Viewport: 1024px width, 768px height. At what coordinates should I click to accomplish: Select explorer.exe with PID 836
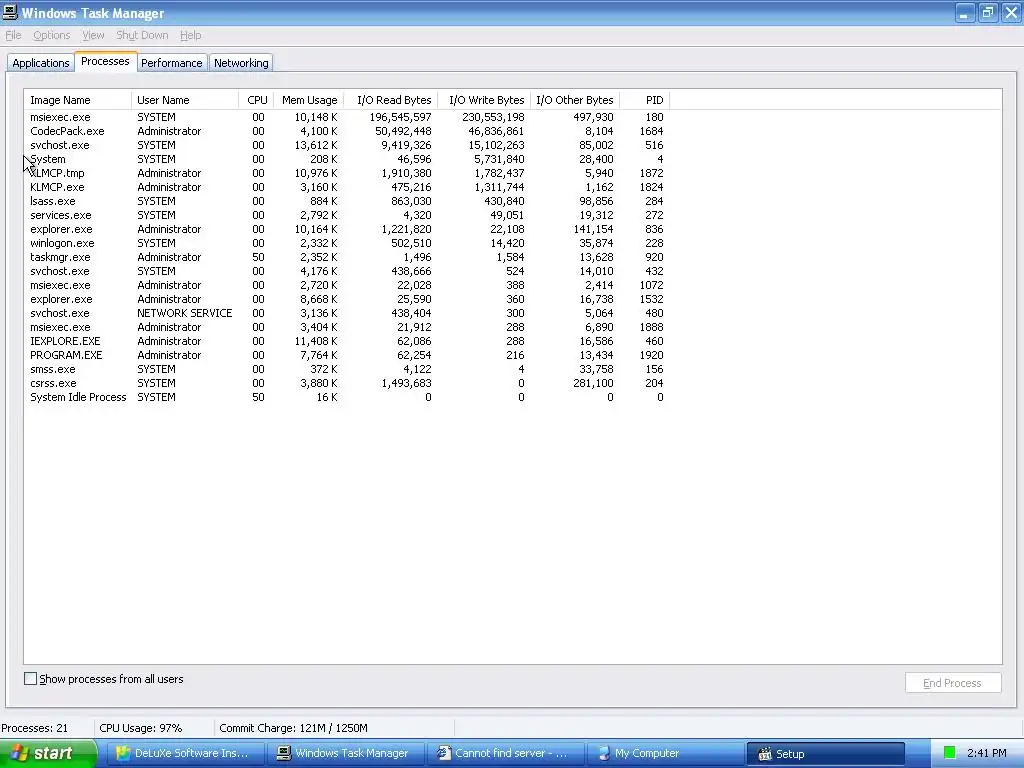point(347,229)
